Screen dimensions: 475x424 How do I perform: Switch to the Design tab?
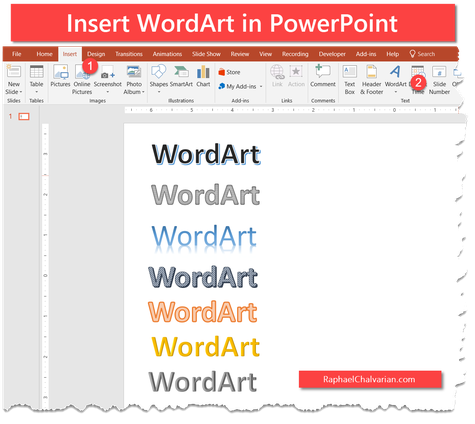pyautogui.click(x=96, y=54)
